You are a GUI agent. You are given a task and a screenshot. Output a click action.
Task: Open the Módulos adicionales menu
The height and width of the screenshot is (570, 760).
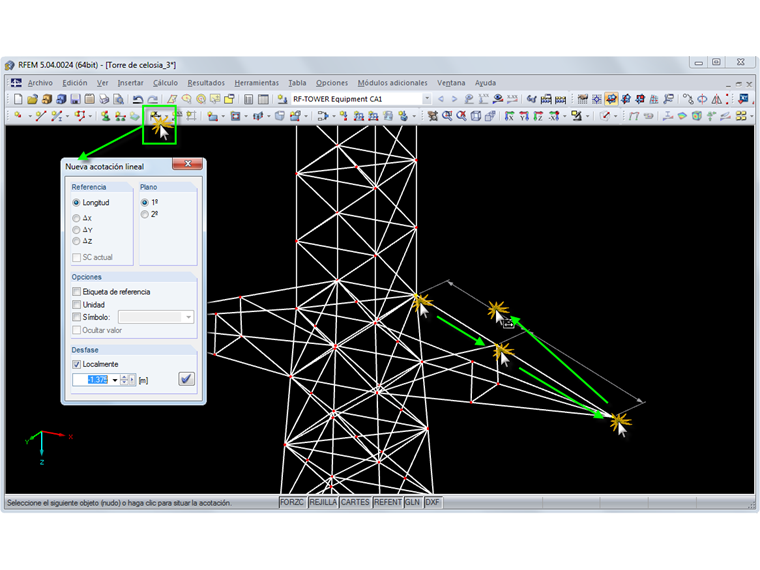pos(393,83)
